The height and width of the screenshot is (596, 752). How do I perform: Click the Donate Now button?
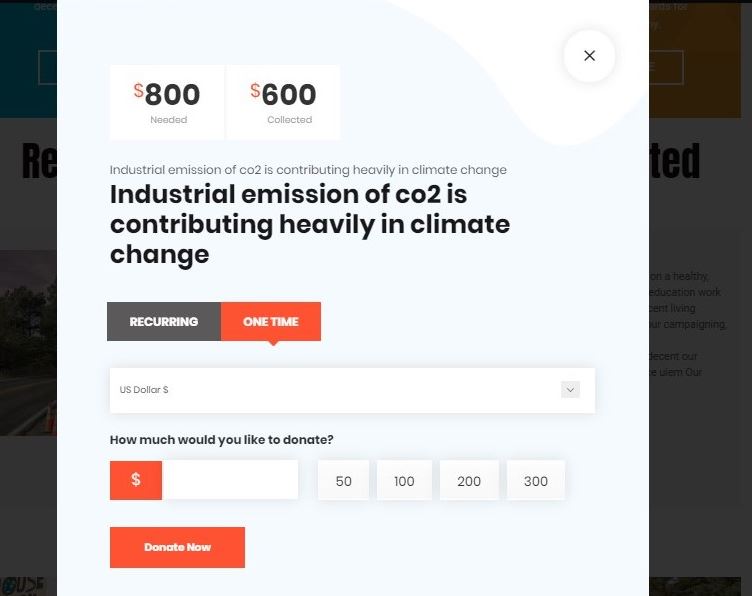(177, 547)
